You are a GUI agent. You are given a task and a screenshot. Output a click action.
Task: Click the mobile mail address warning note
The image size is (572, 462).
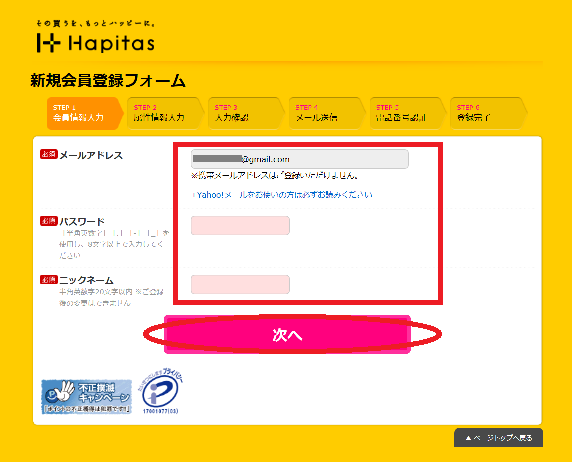tap(275, 176)
